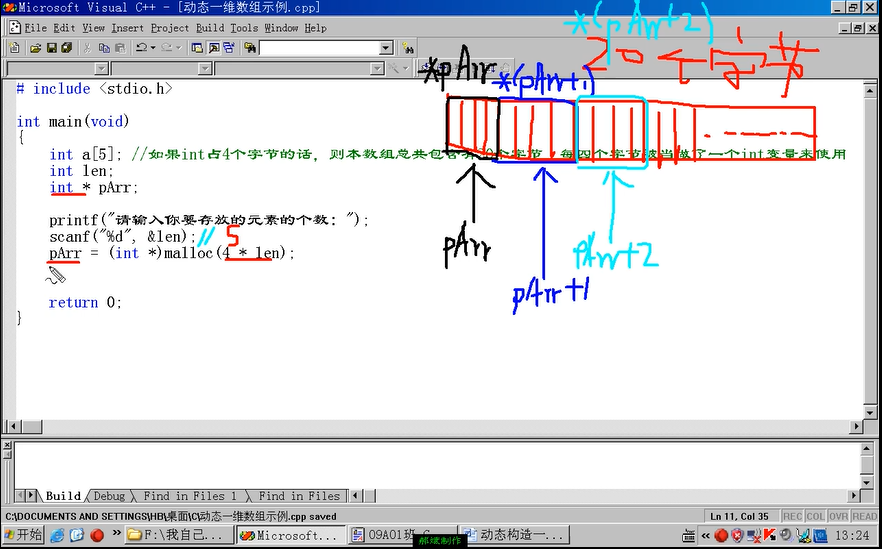Screen dimensions: 882x549
Task: Click the red circle quick launch icon
Action: coord(97,535)
